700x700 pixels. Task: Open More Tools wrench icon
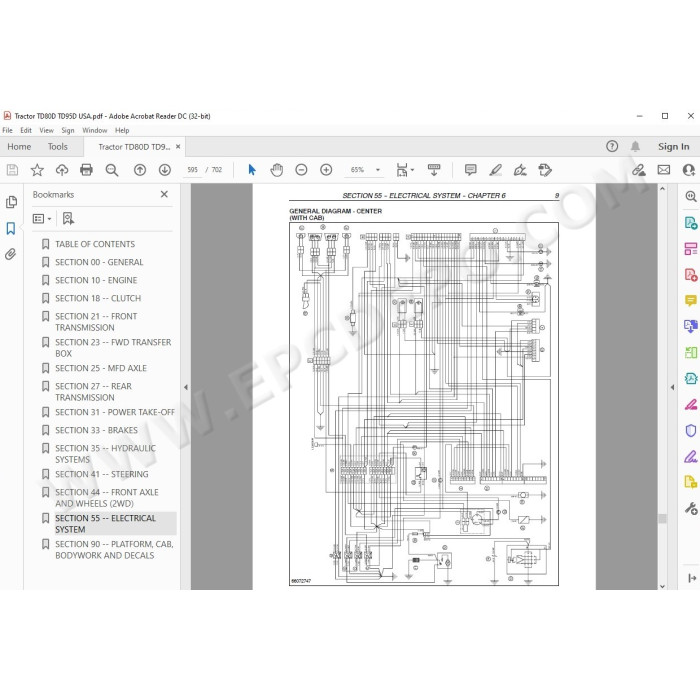click(x=691, y=508)
